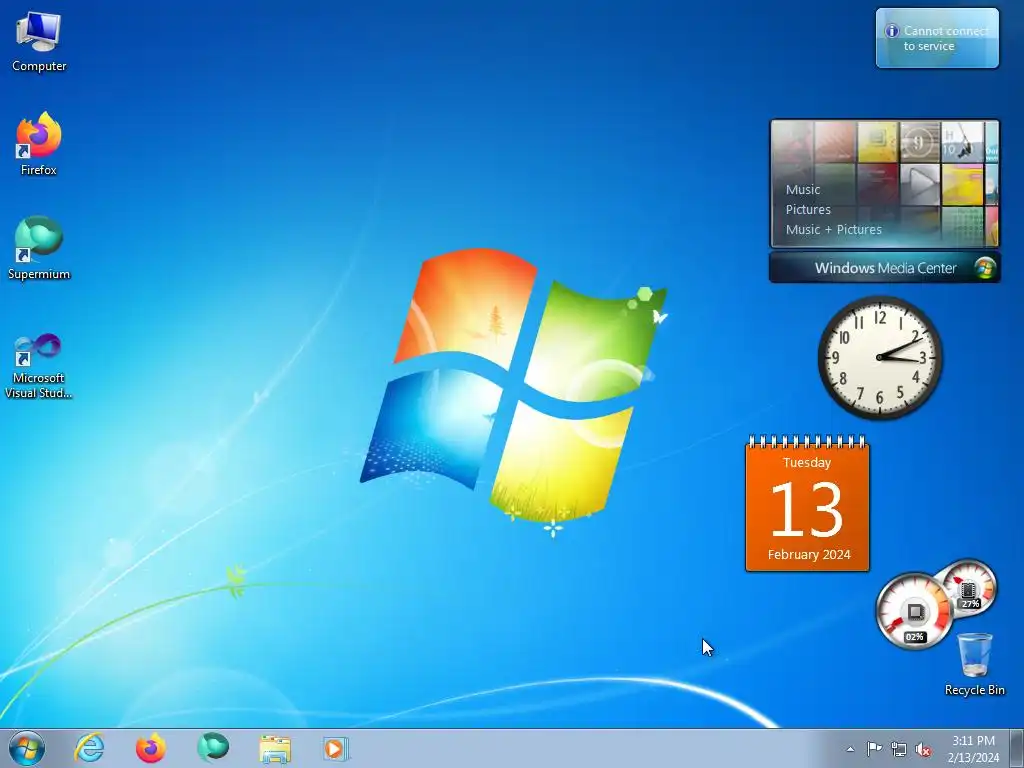Click the calendar gadget showing Tuesday 13
Viewport: 1024px width, 768px height.
coord(807,504)
